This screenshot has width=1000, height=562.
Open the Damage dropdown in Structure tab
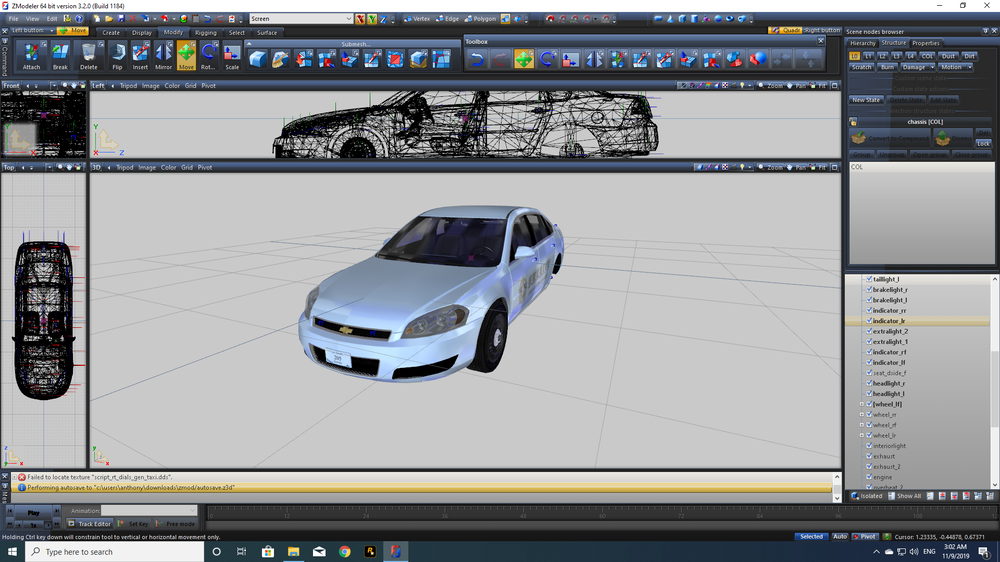(917, 67)
